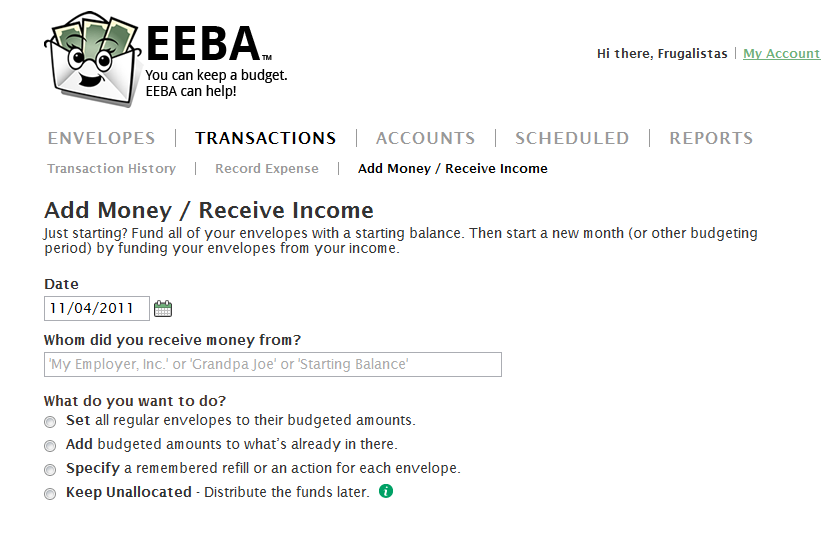This screenshot has height=554, width=827.
Task: Click the Add Money / Receive Income sub-menu item
Action: (x=453, y=169)
